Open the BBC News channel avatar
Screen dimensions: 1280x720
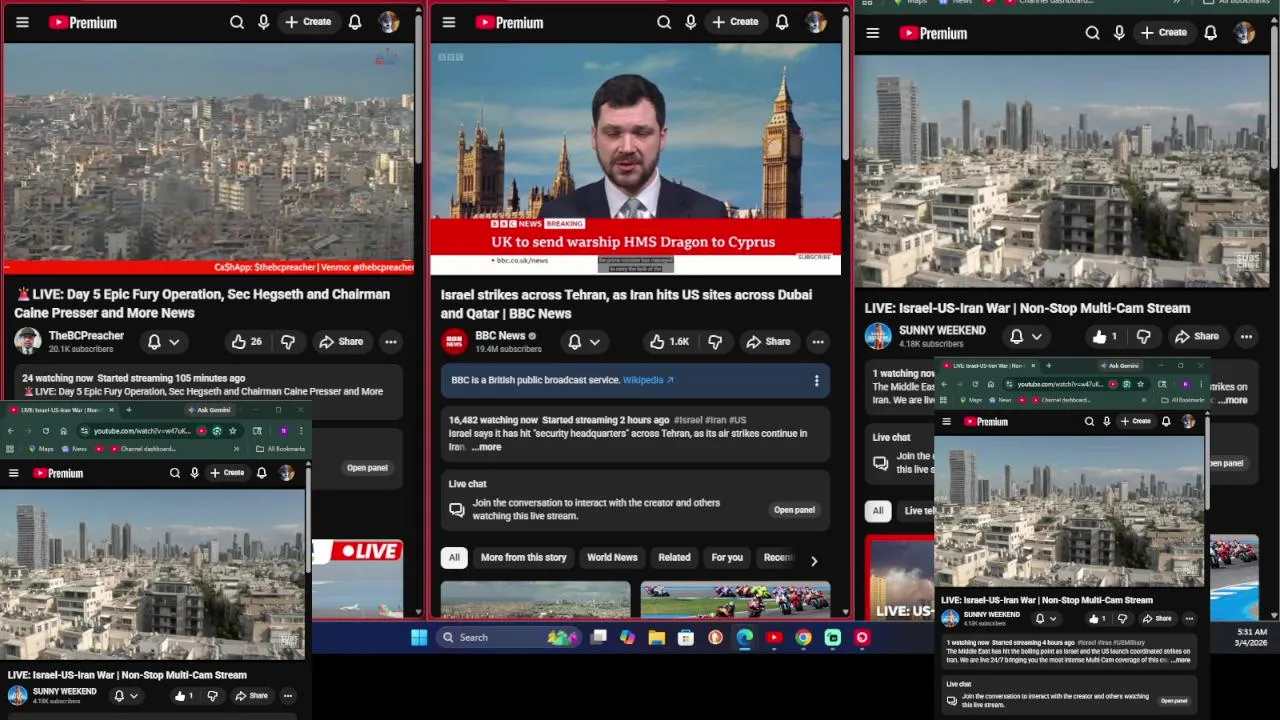click(455, 341)
